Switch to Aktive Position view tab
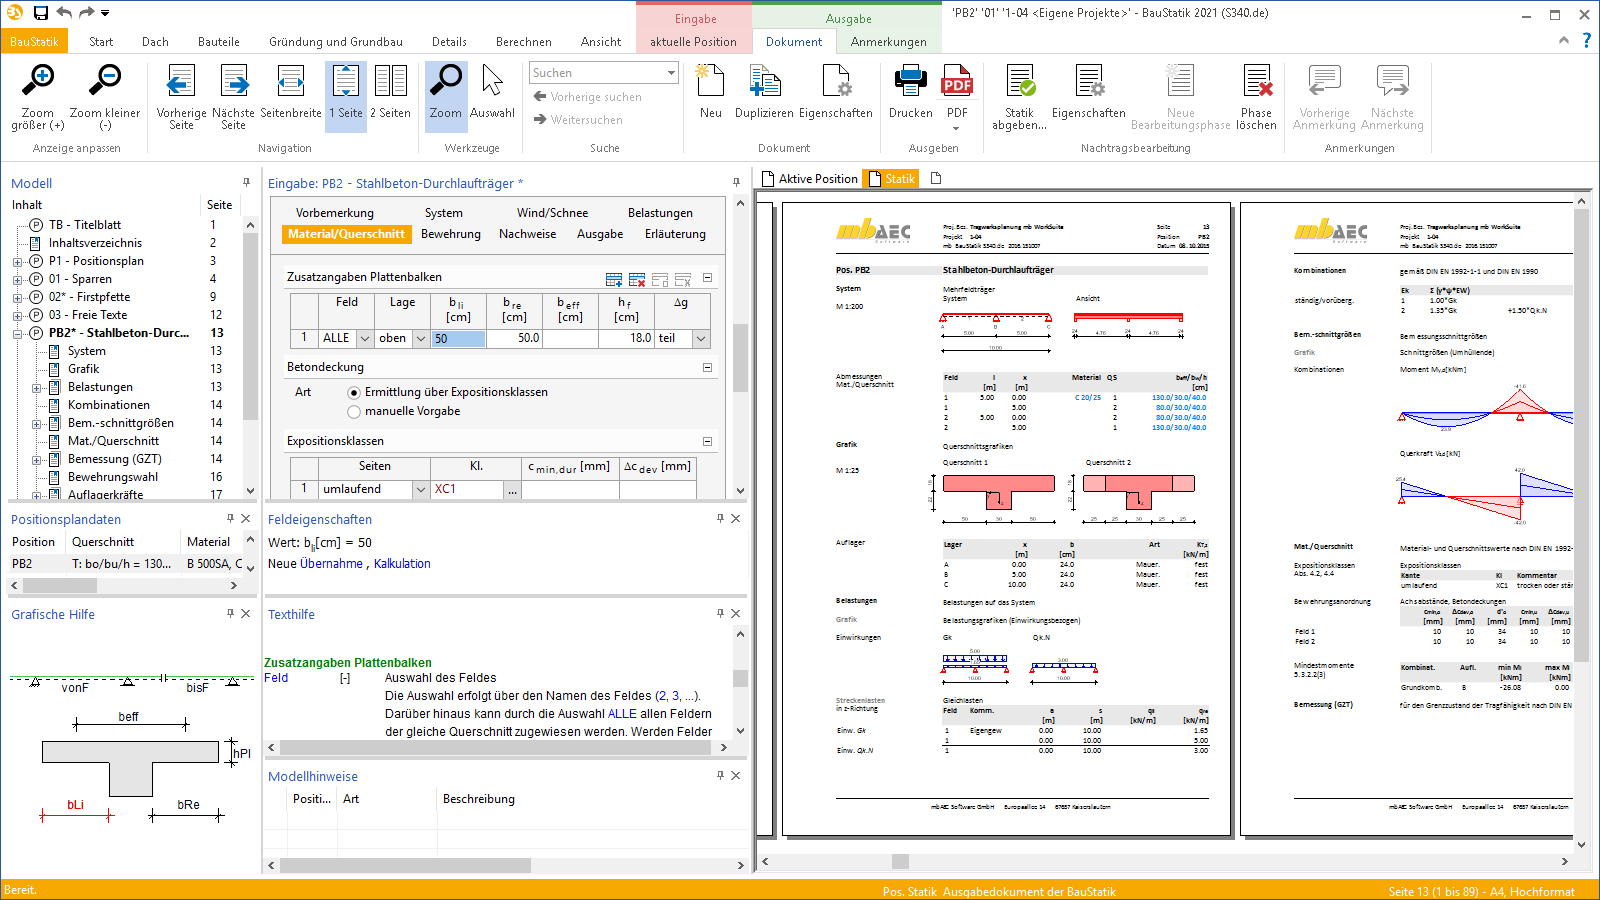Screen dimensions: 1600x900 click(x=810, y=179)
